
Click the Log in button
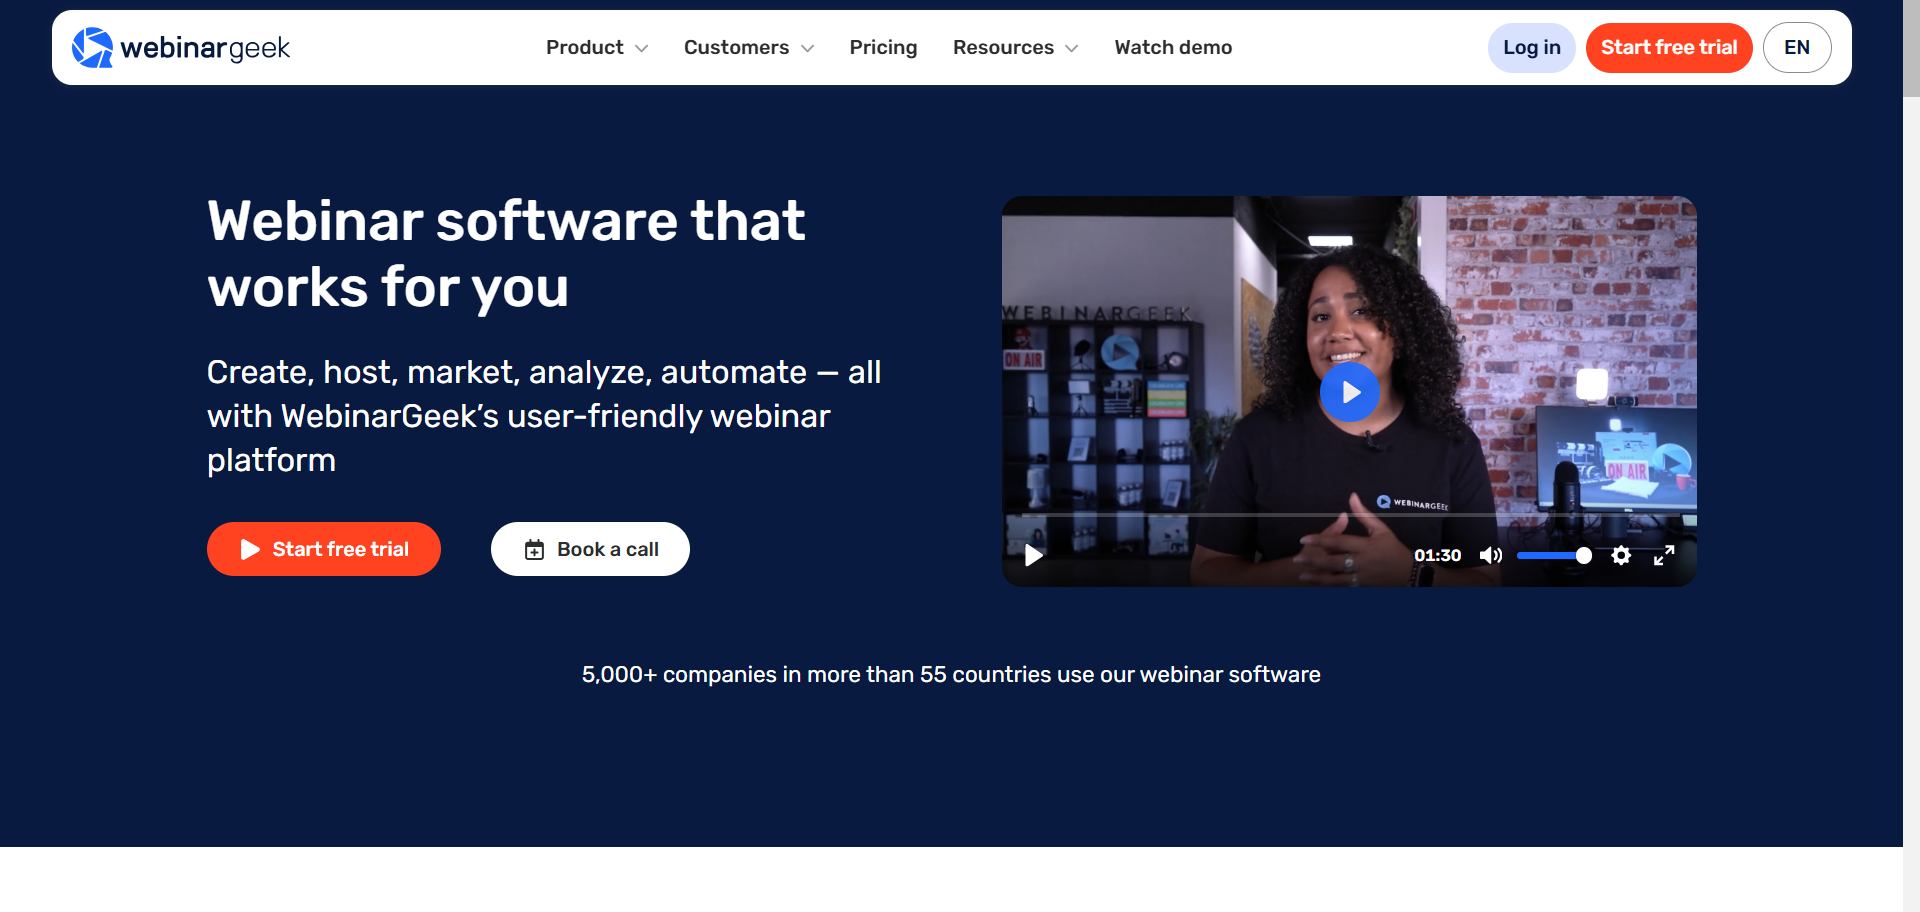(1531, 48)
